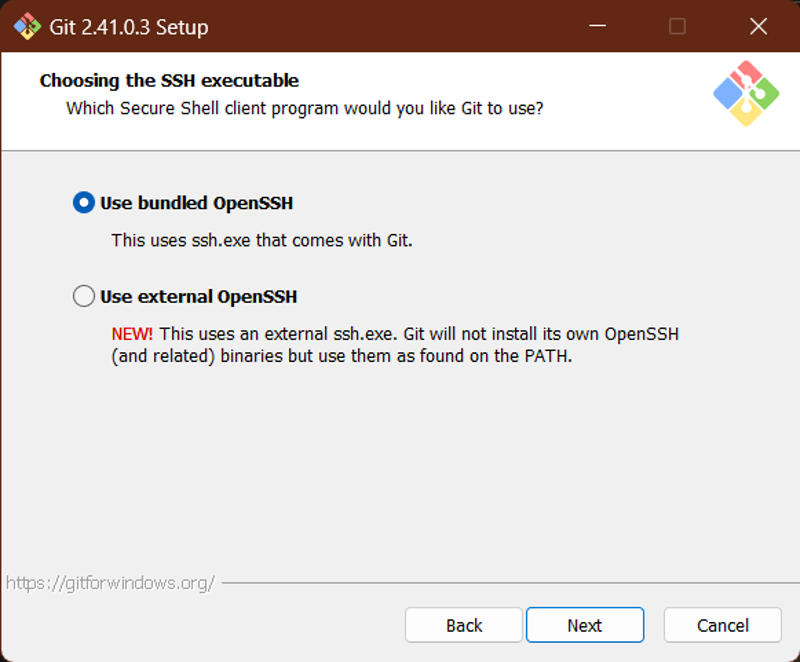800x662 pixels.
Task: Click the external ssh.exe PATH description
Action: coord(395,345)
